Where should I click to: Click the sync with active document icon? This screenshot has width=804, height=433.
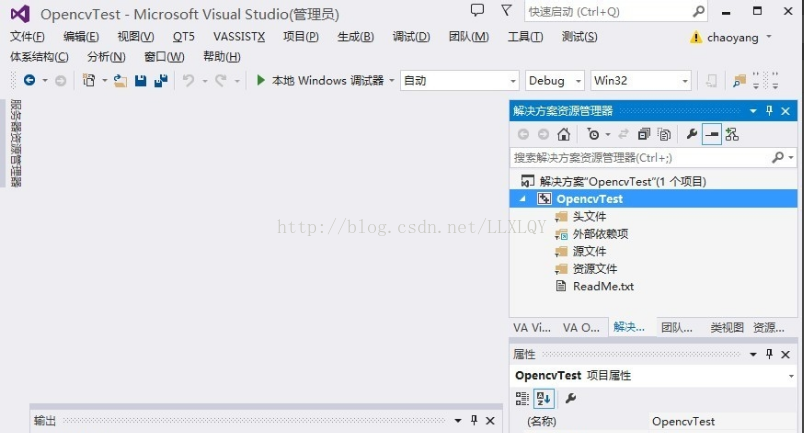click(624, 134)
